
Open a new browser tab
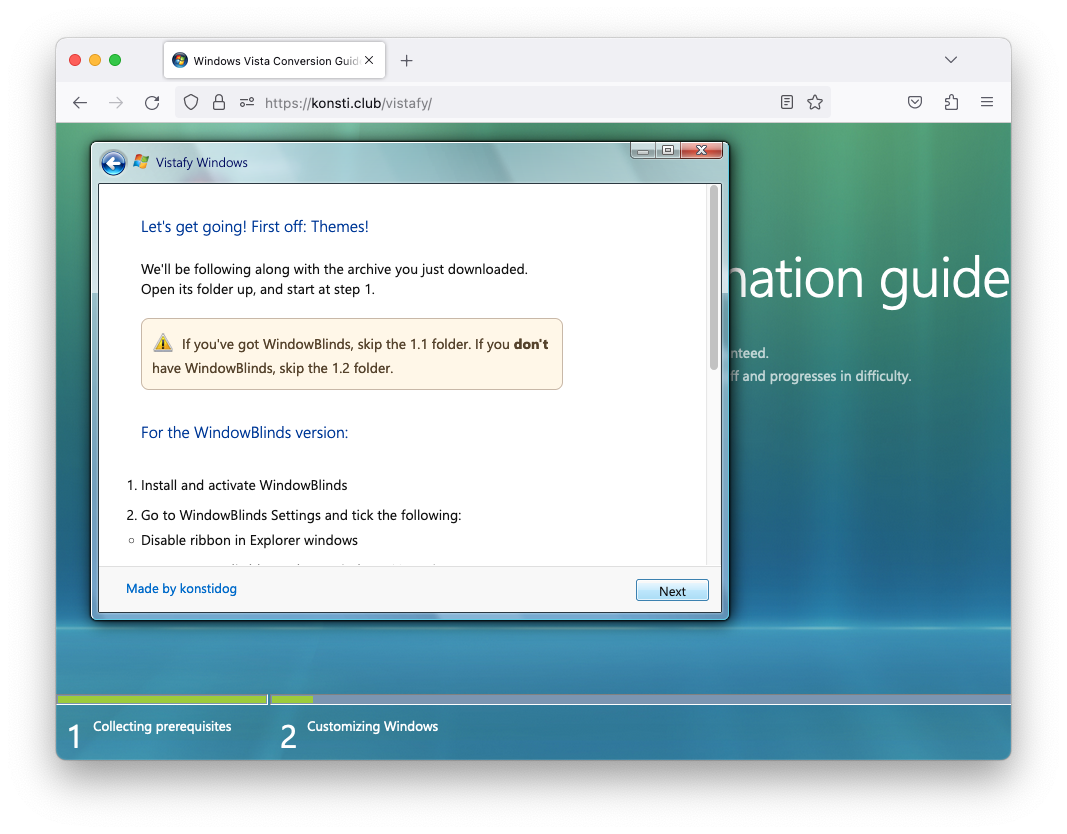[x=406, y=61]
